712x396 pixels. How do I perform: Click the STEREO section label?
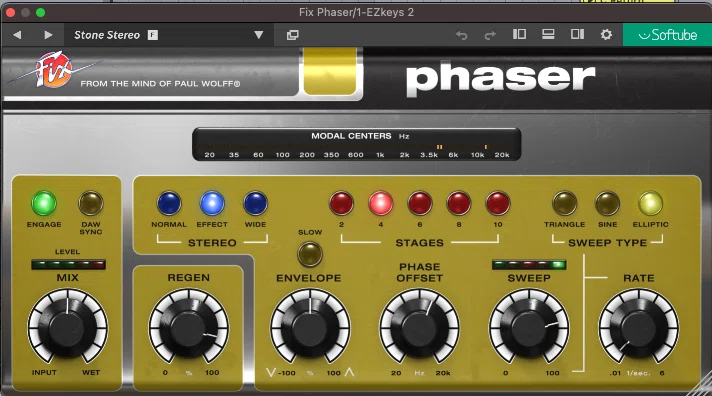coord(212,243)
